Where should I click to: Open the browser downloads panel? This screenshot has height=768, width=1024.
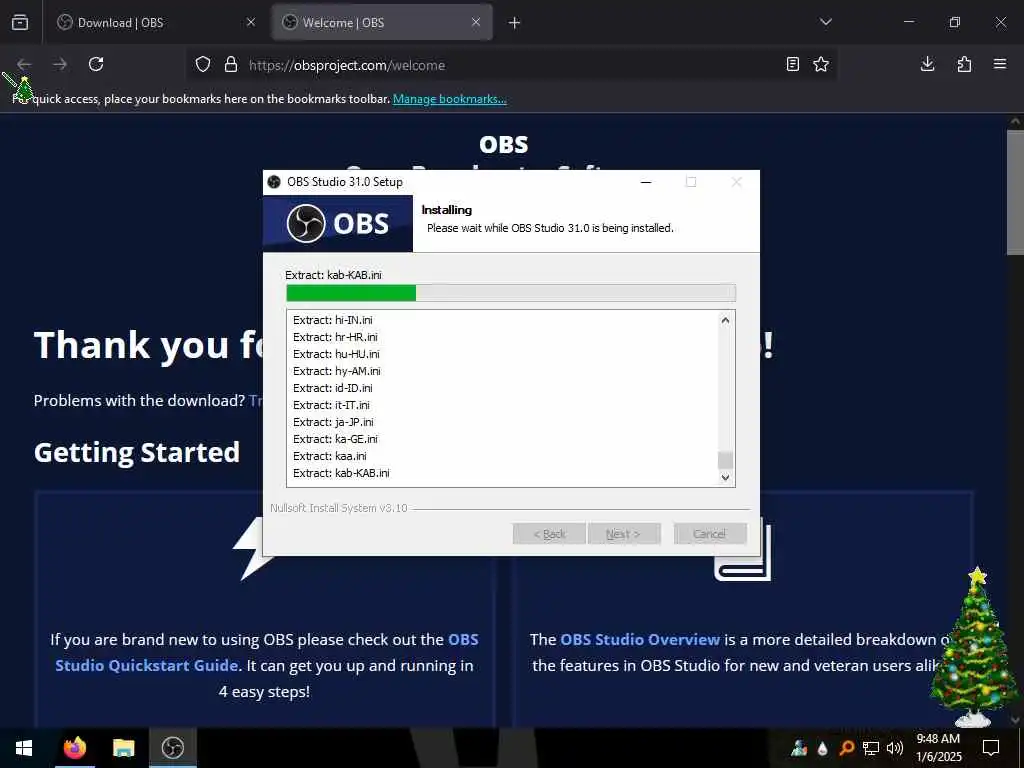[927, 64]
